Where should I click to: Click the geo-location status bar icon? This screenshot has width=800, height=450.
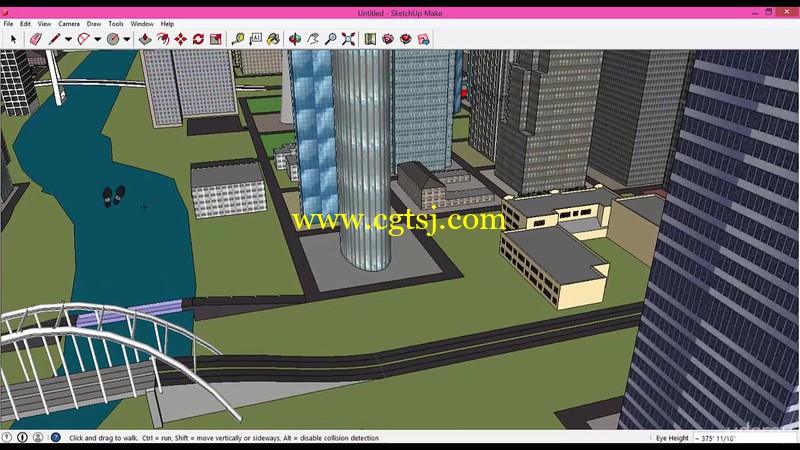coord(7,437)
